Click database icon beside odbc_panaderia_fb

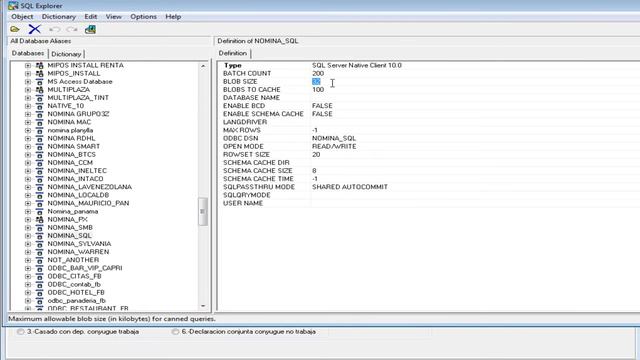39,301
